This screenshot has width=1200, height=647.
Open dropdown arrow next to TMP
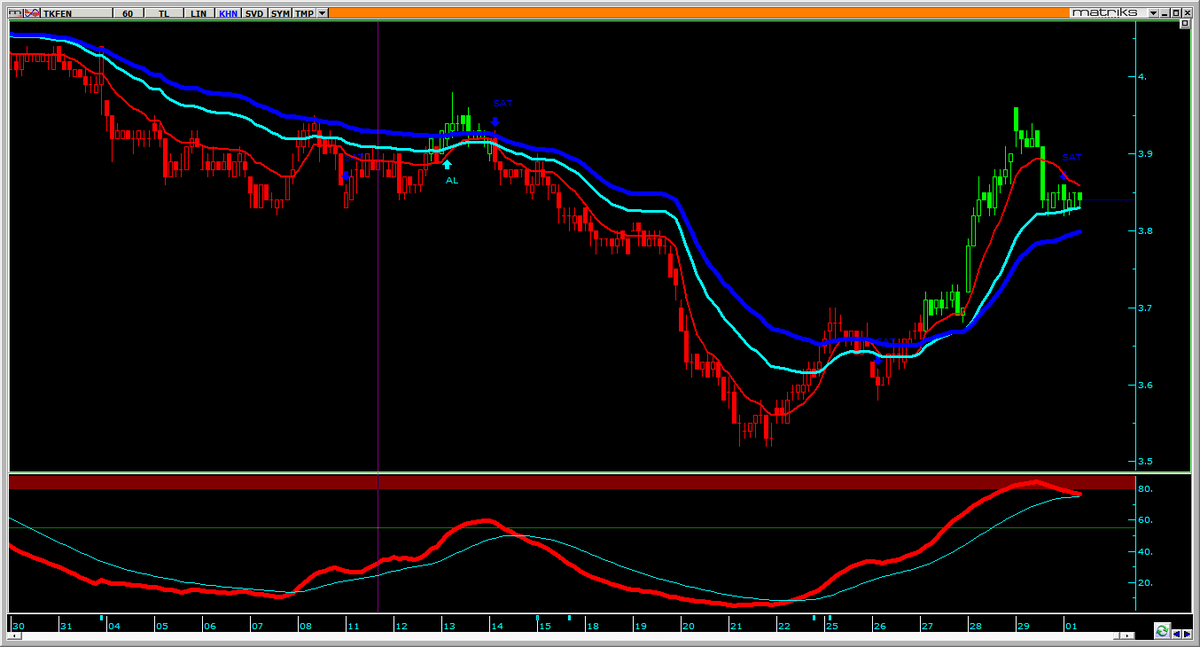tap(322, 13)
